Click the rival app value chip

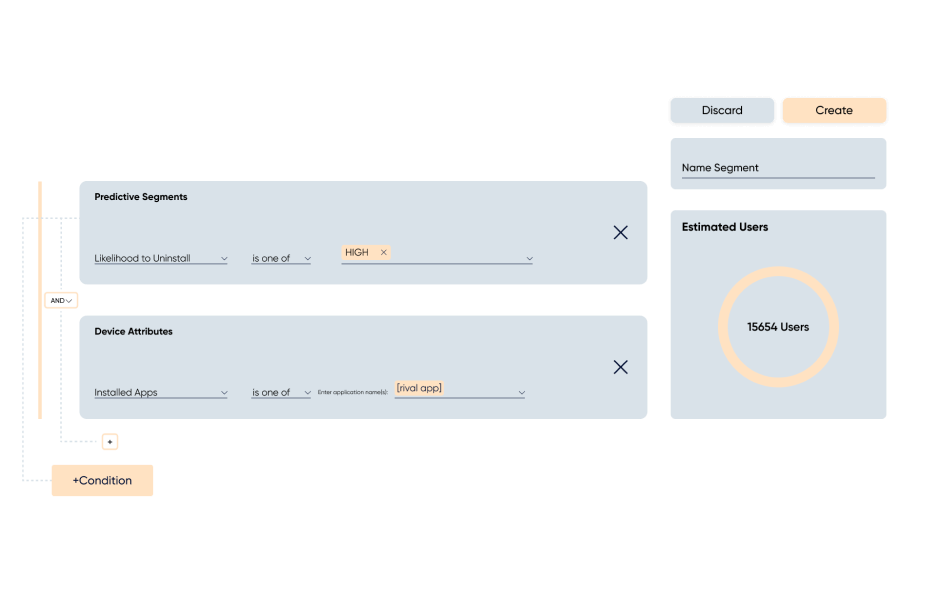click(419, 387)
